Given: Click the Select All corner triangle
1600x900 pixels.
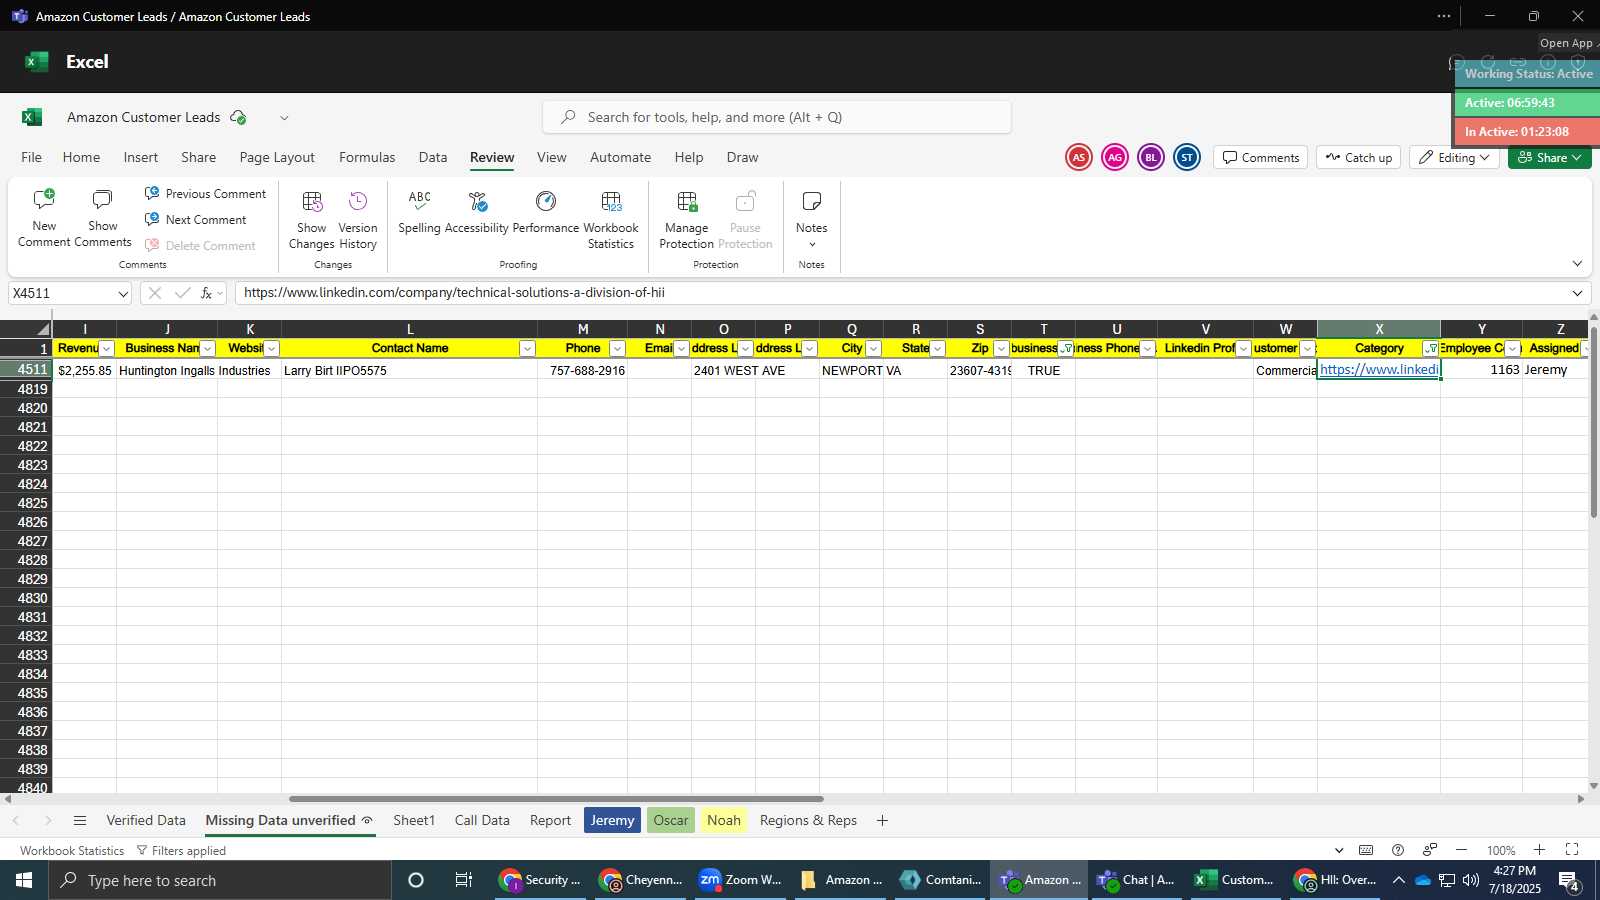Looking at the screenshot, I should coord(43,329).
